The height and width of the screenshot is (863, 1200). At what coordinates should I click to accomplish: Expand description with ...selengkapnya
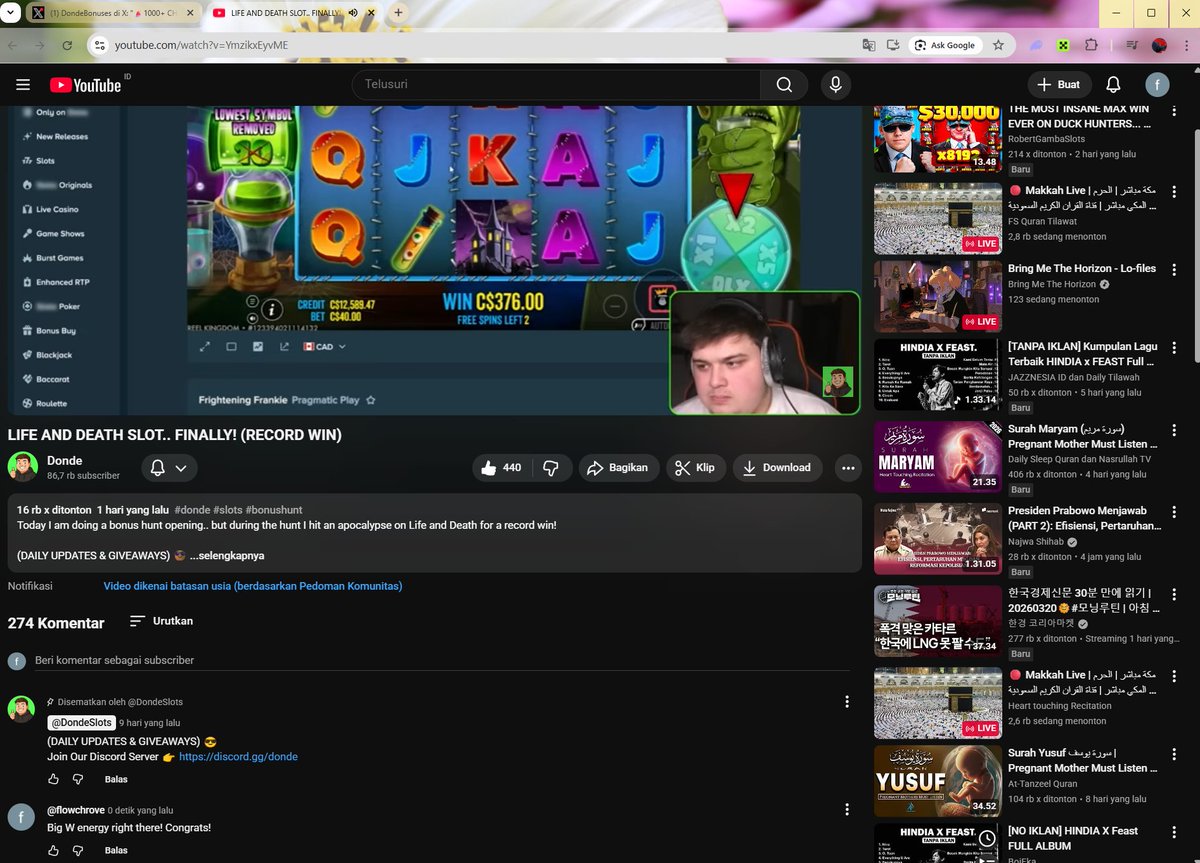pyautogui.click(x=227, y=555)
